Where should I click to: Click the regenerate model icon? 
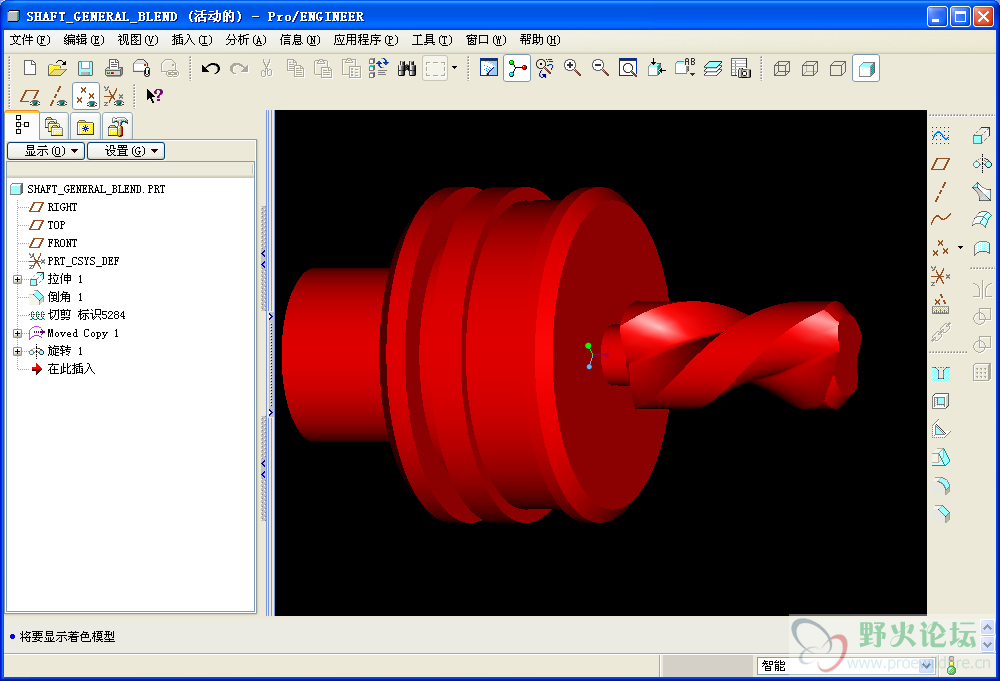coord(378,68)
